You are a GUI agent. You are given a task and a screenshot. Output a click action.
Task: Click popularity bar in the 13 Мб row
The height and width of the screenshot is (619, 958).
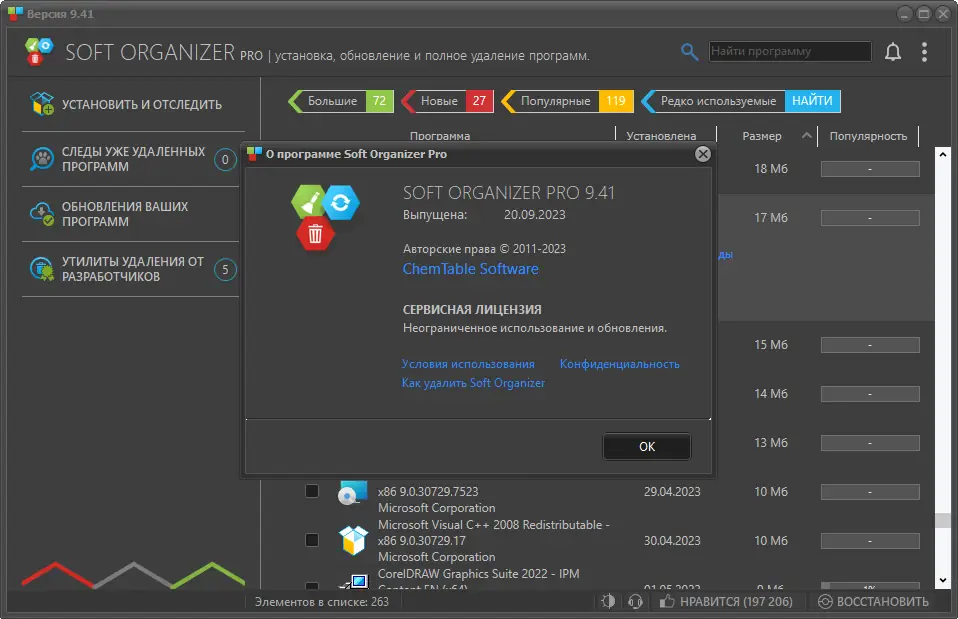(x=870, y=442)
